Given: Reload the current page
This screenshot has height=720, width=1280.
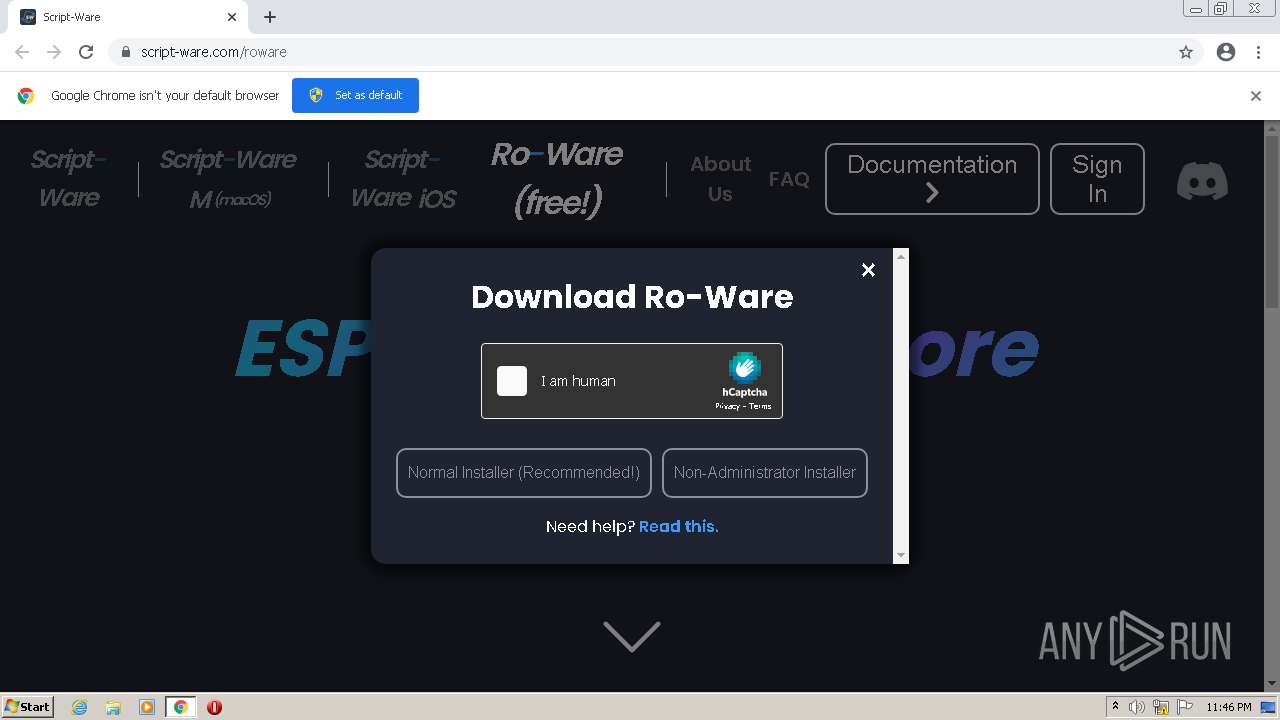Looking at the screenshot, I should [x=86, y=52].
